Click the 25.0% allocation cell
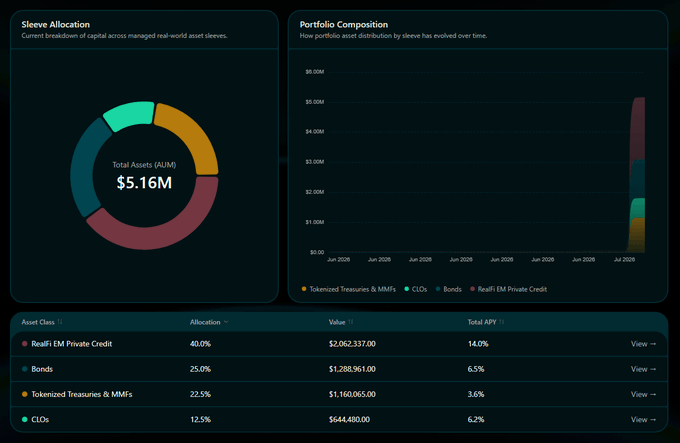Screen dimensions: 680x443 click(200, 369)
